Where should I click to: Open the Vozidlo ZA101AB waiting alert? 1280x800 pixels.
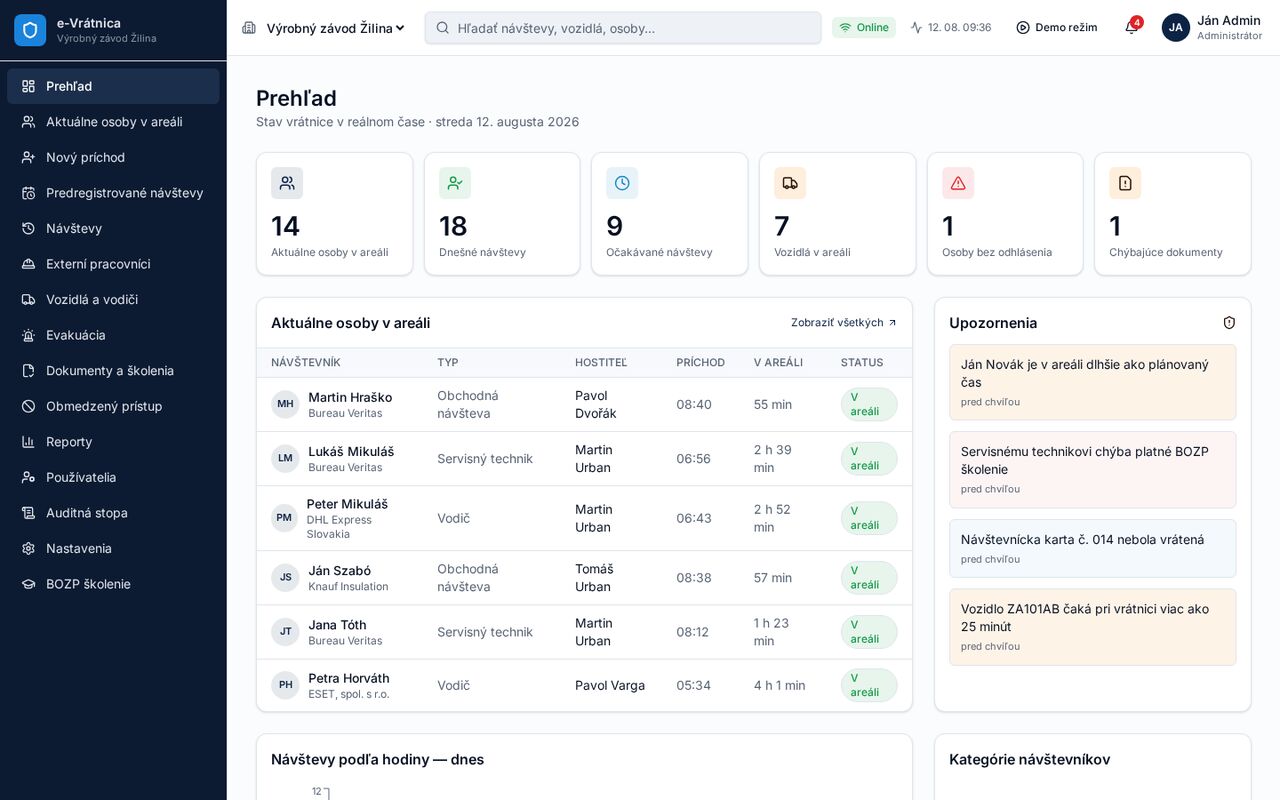tap(1093, 627)
